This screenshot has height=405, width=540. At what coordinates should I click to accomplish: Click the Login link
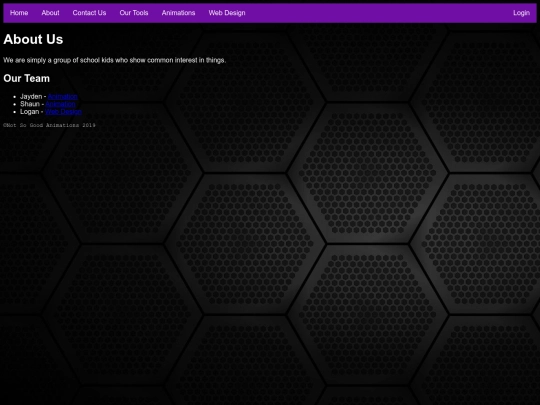521,13
